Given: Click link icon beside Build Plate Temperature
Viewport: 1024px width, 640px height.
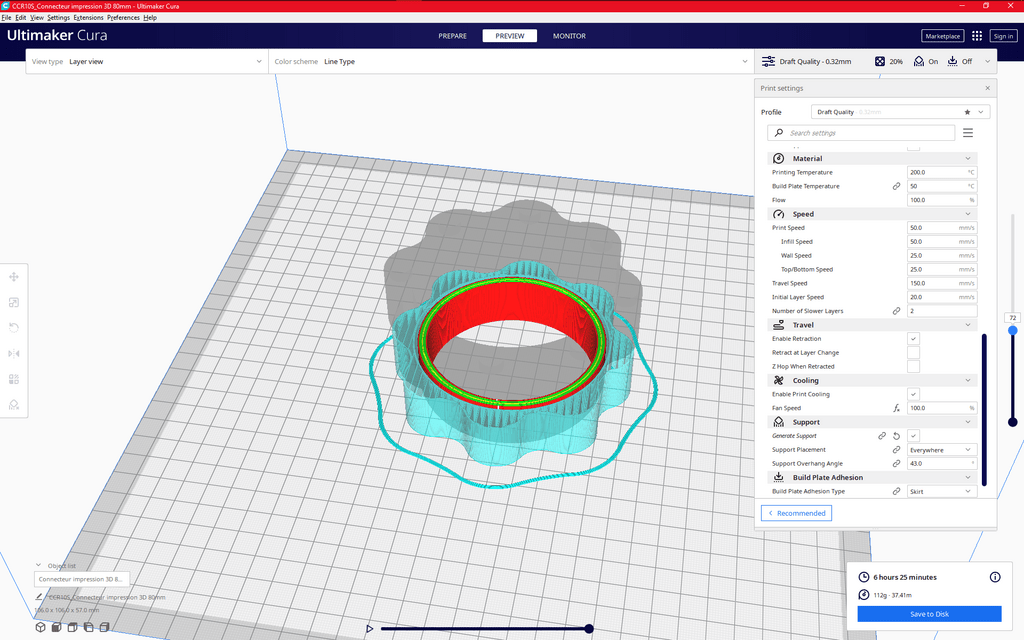Looking at the screenshot, I should [897, 186].
